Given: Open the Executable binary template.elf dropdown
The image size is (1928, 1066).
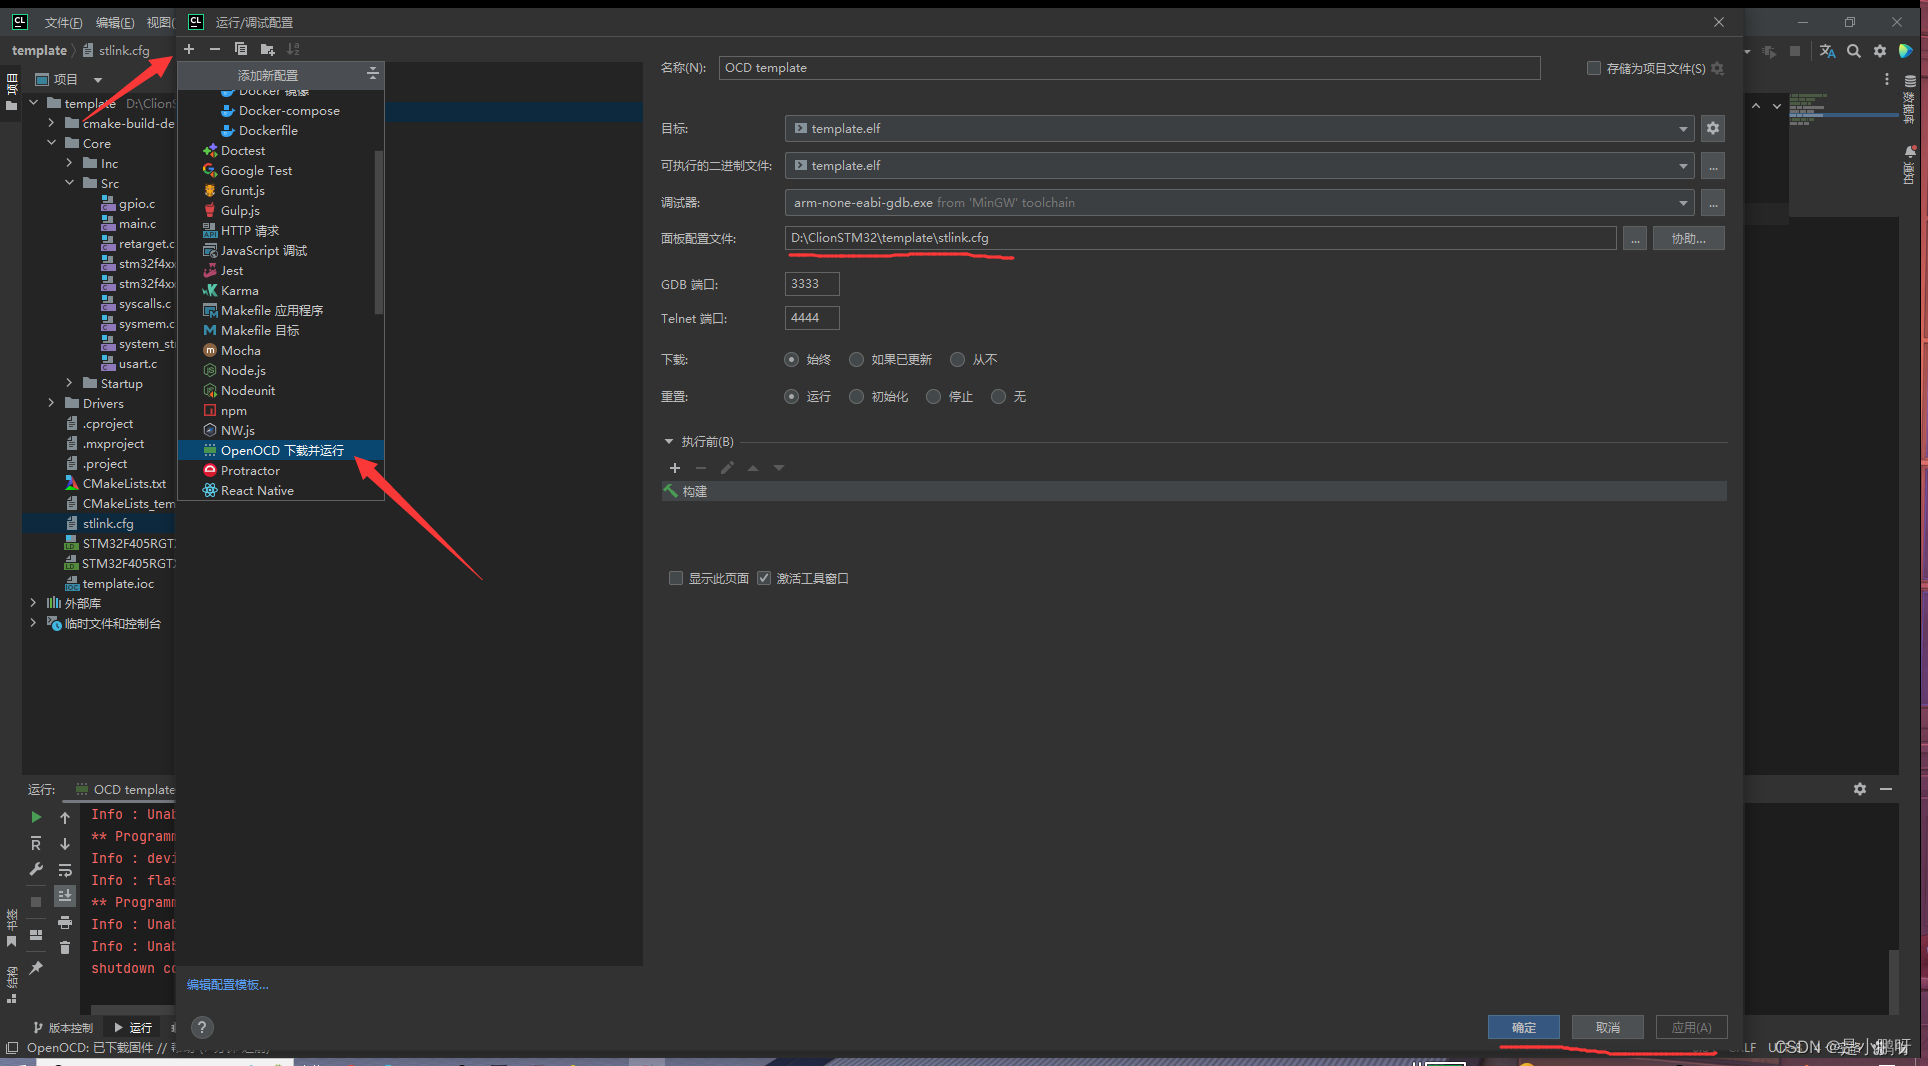Looking at the screenshot, I should click(1683, 166).
